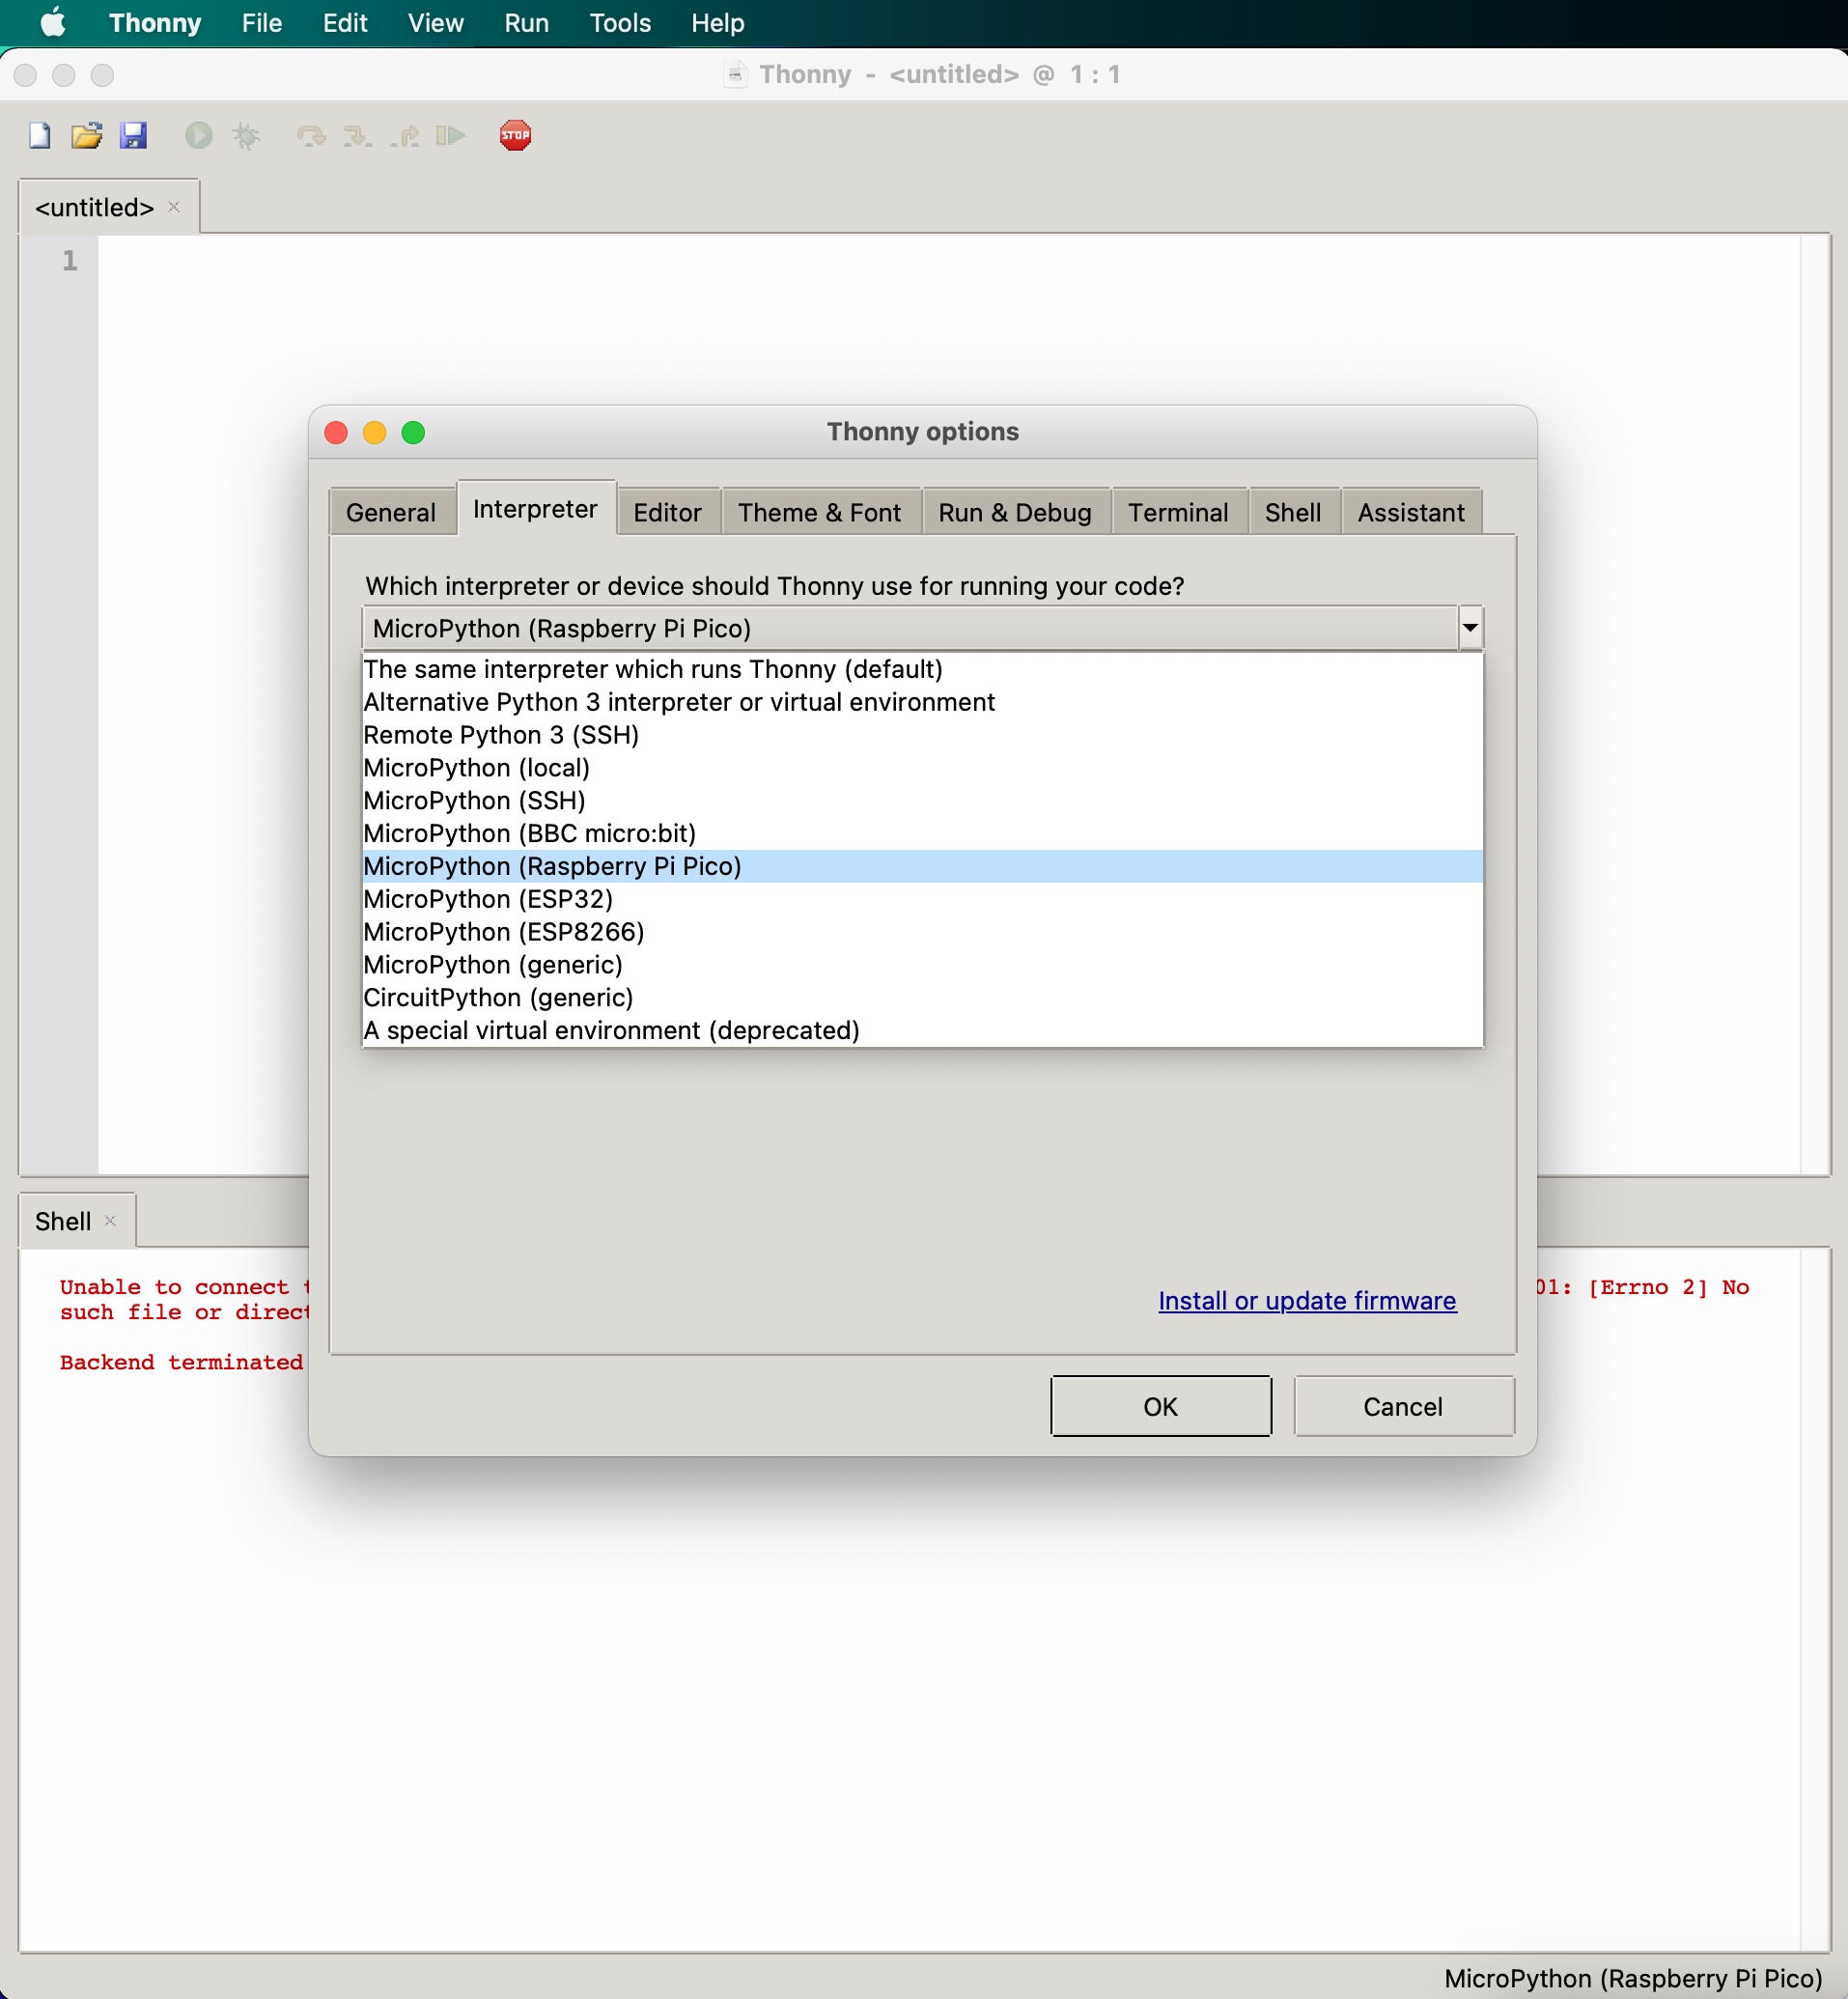
Task: Click the Cancel button
Action: [x=1403, y=1406]
